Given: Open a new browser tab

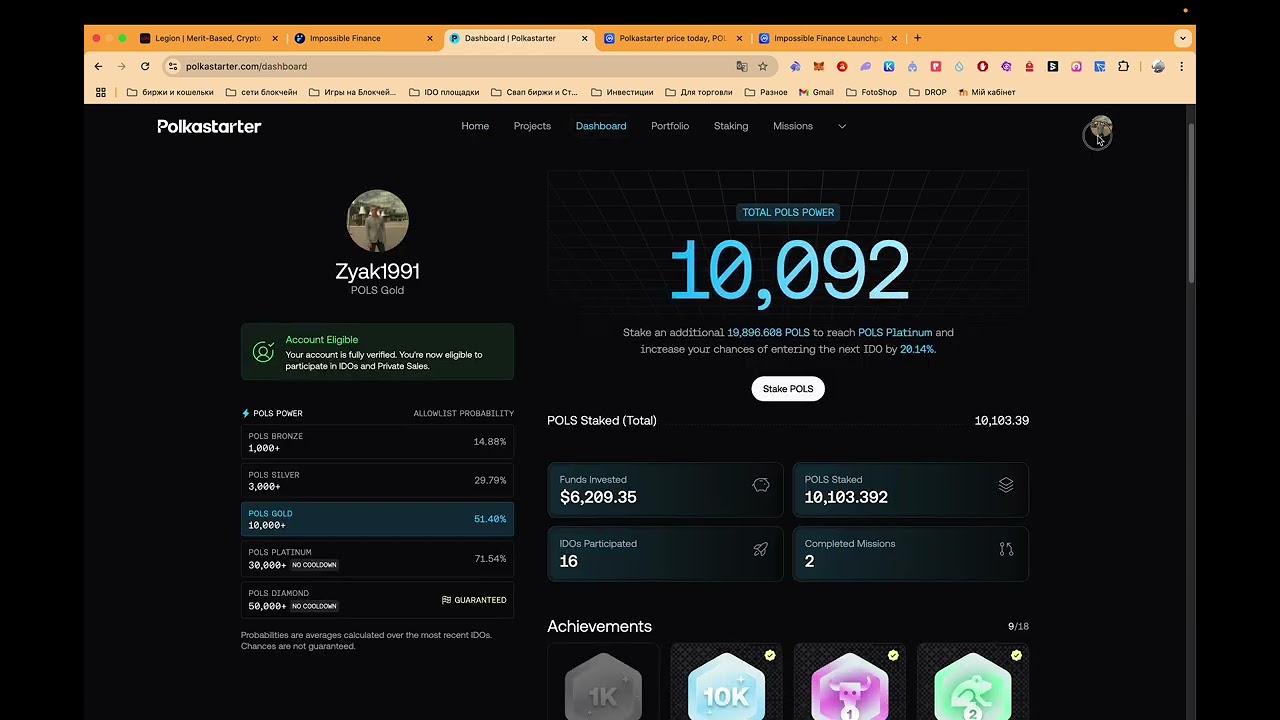Looking at the screenshot, I should [917, 38].
